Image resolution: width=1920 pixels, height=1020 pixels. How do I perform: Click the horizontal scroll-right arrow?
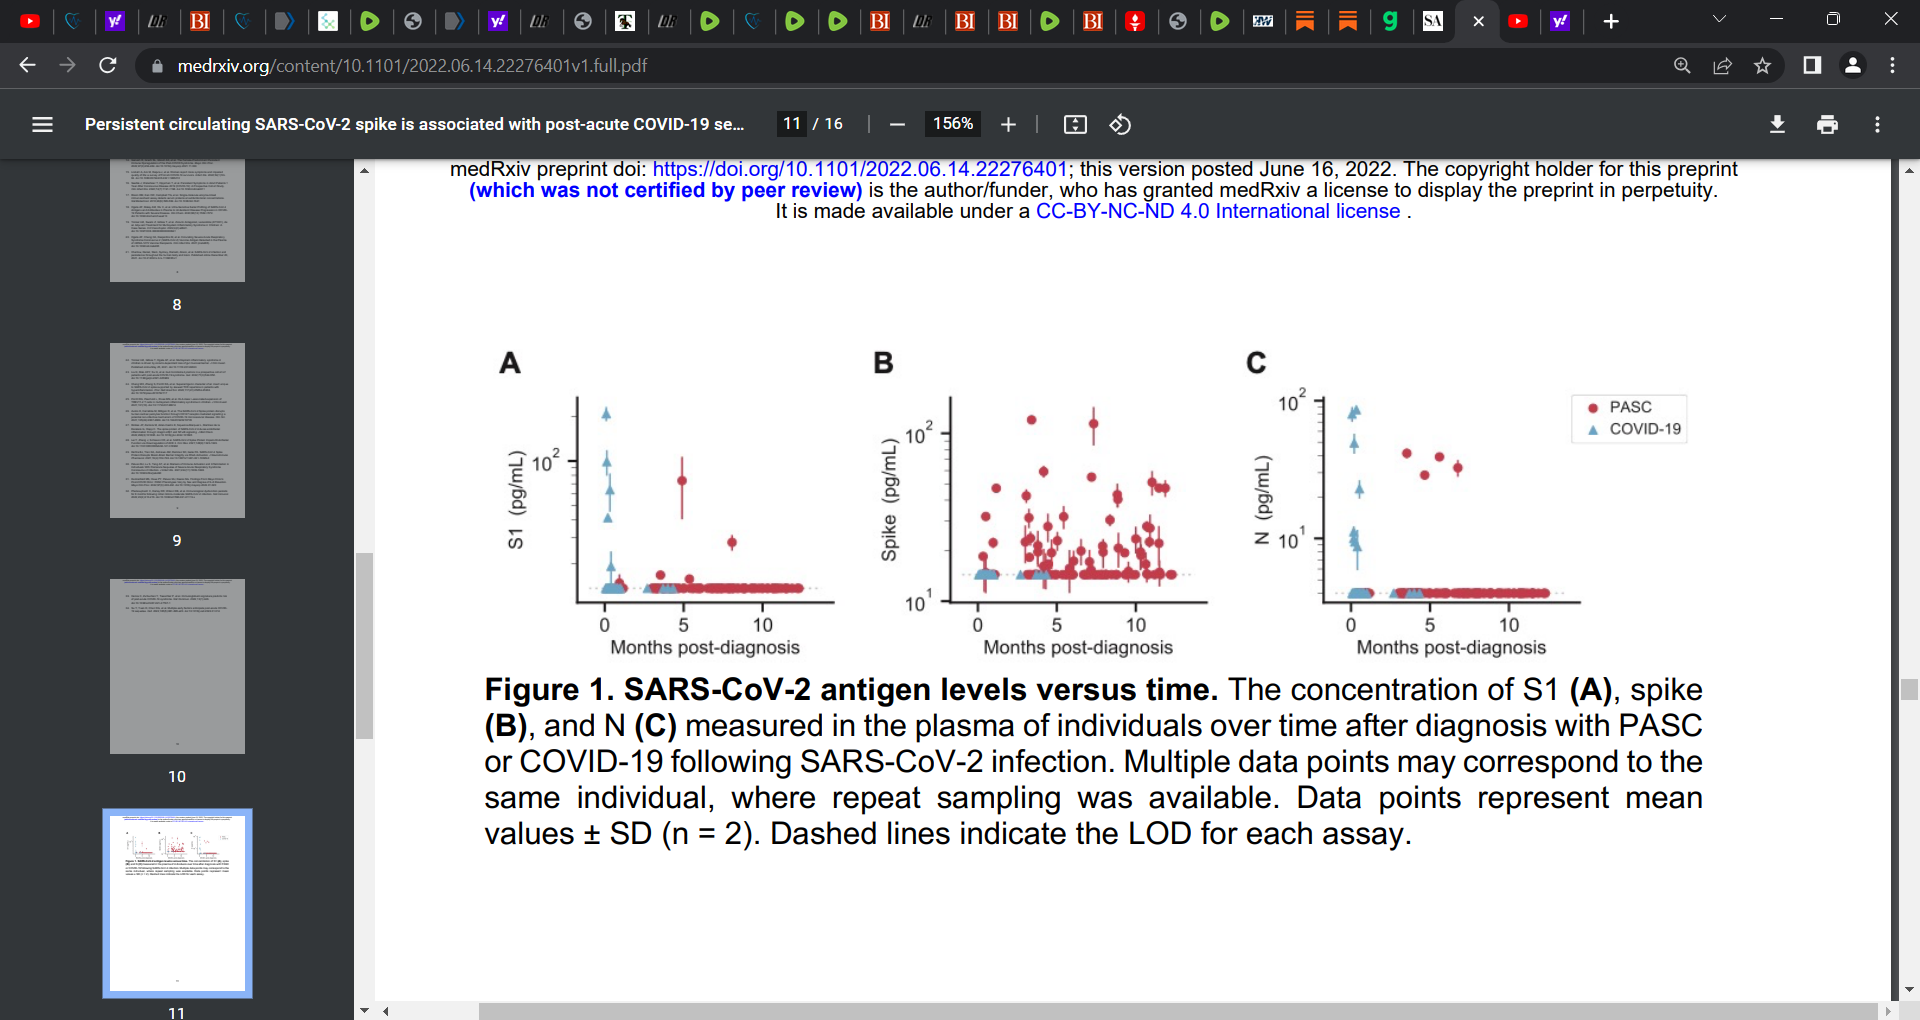[1888, 1011]
